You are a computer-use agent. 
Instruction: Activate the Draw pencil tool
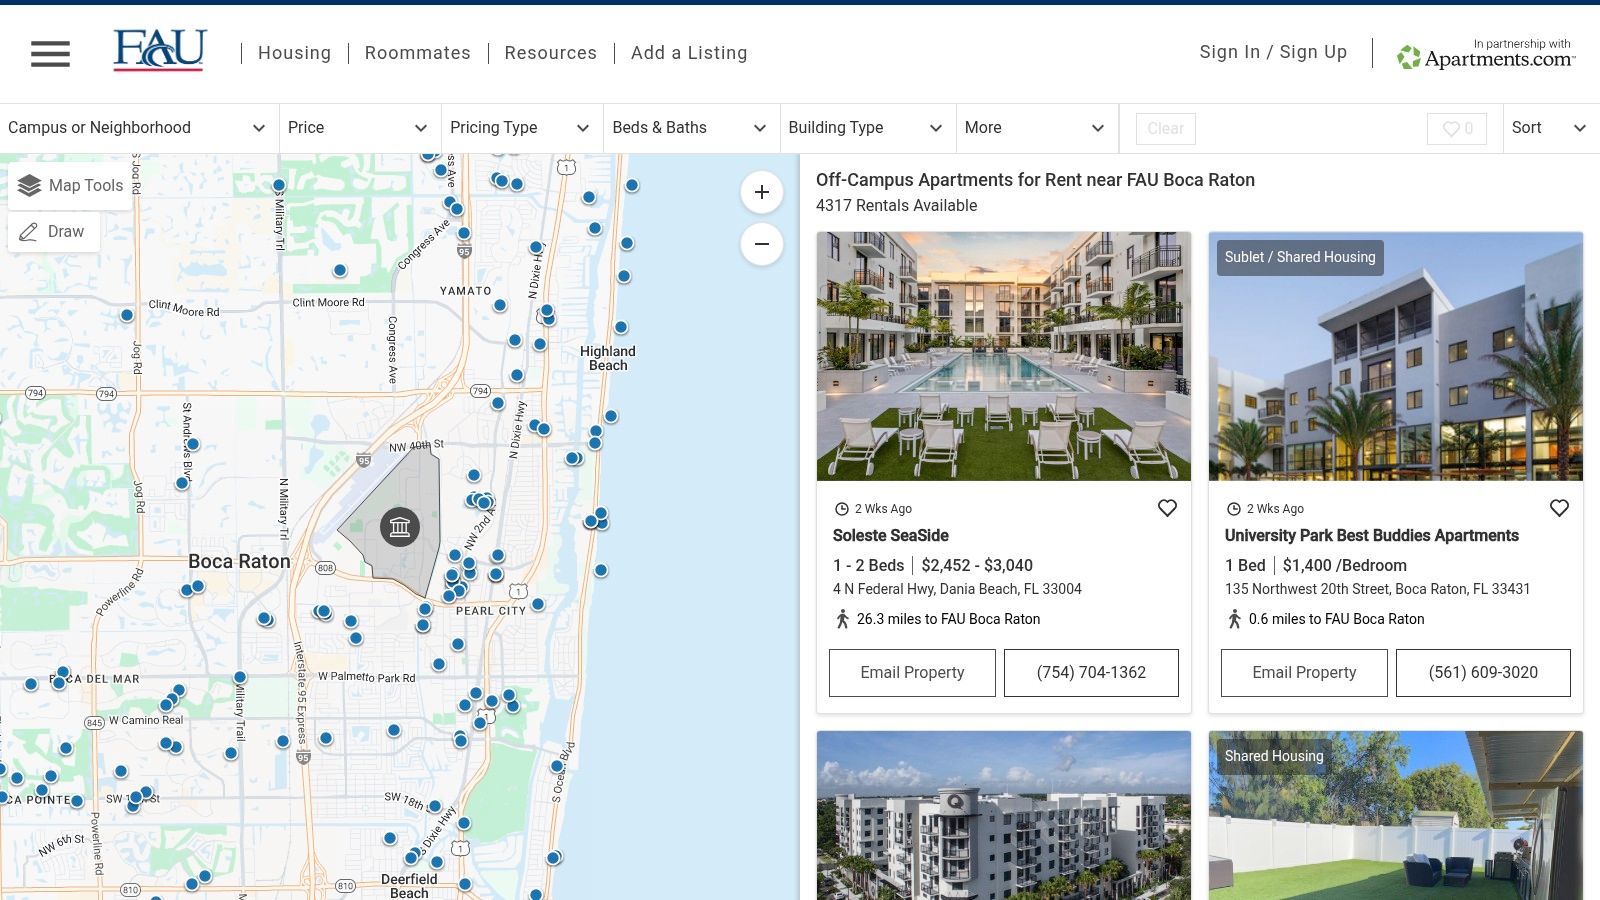click(53, 231)
